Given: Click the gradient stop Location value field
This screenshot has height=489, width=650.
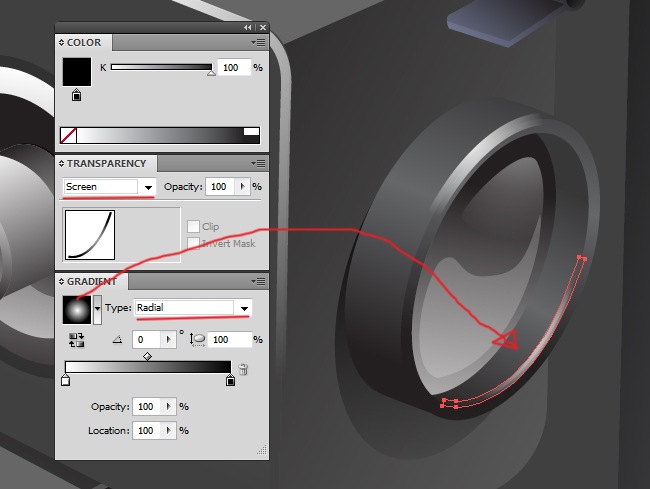Looking at the screenshot, I should click(x=146, y=431).
